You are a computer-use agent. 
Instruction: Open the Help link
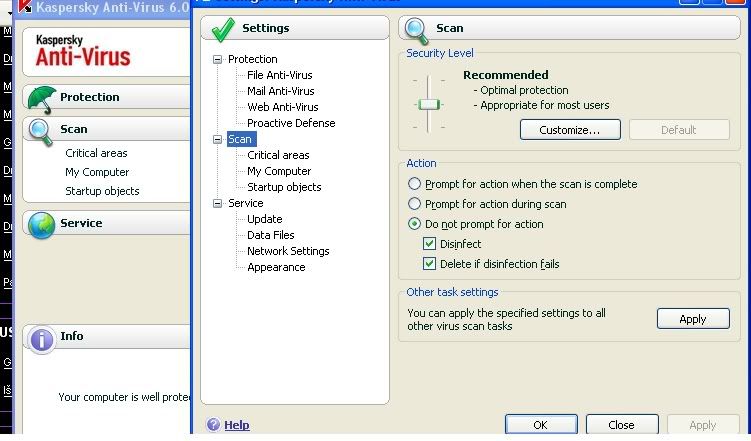[x=237, y=425]
